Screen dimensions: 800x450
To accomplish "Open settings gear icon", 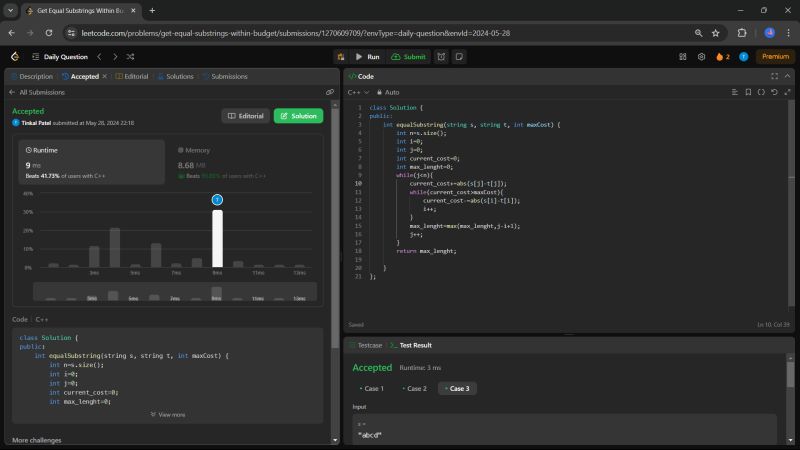I will (x=701, y=57).
